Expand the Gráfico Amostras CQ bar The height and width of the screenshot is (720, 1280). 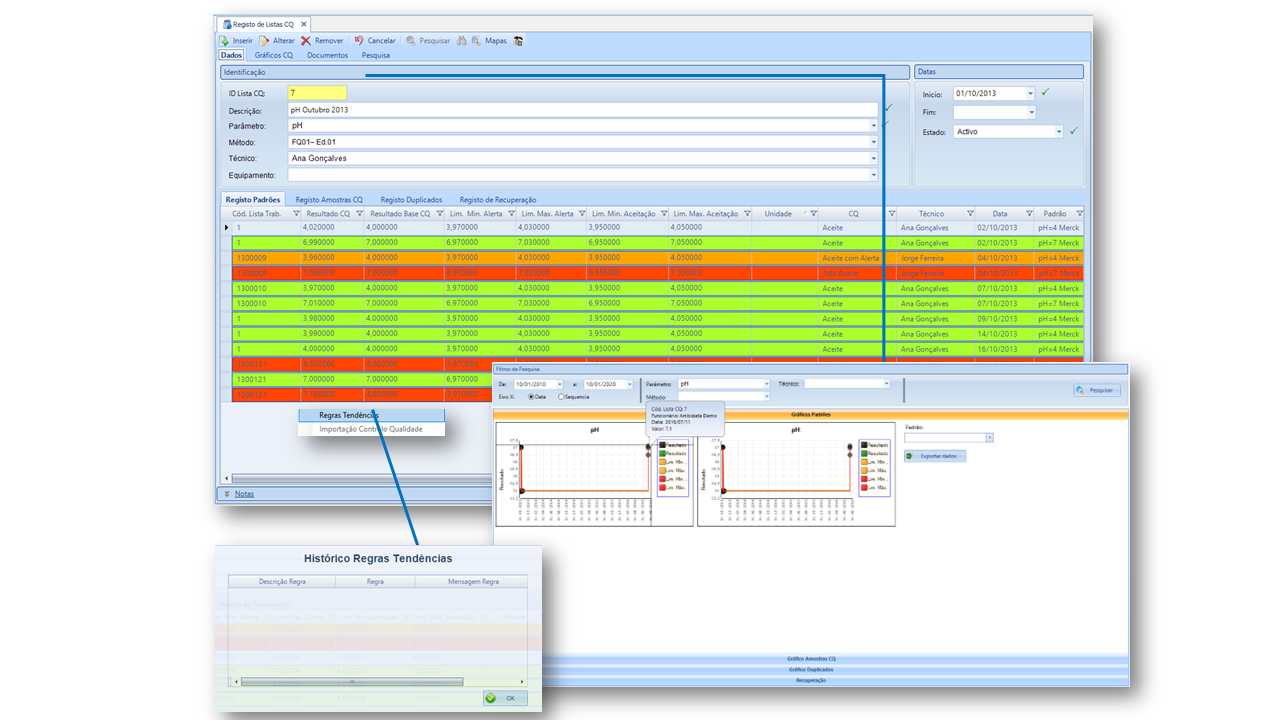click(811, 659)
